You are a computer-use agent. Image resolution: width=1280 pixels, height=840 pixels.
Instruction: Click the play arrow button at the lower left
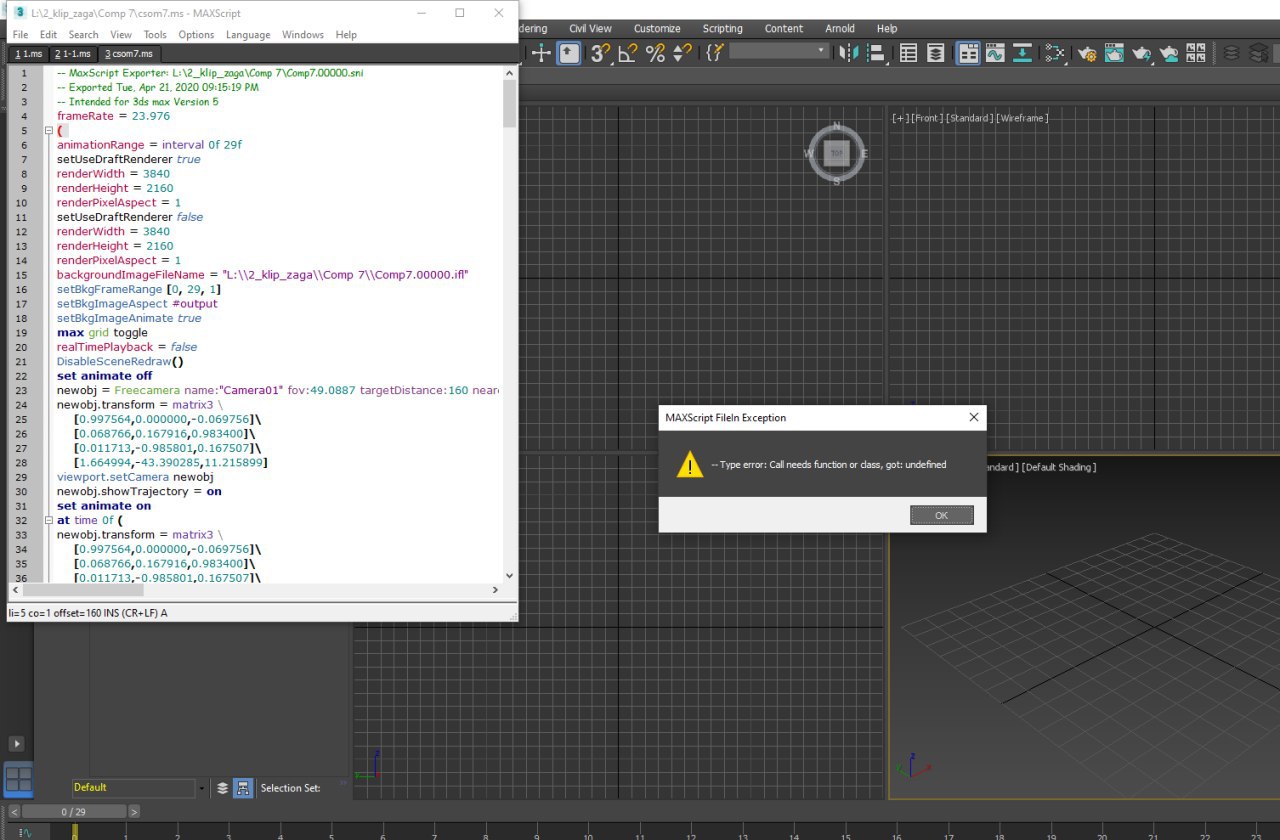pos(16,744)
